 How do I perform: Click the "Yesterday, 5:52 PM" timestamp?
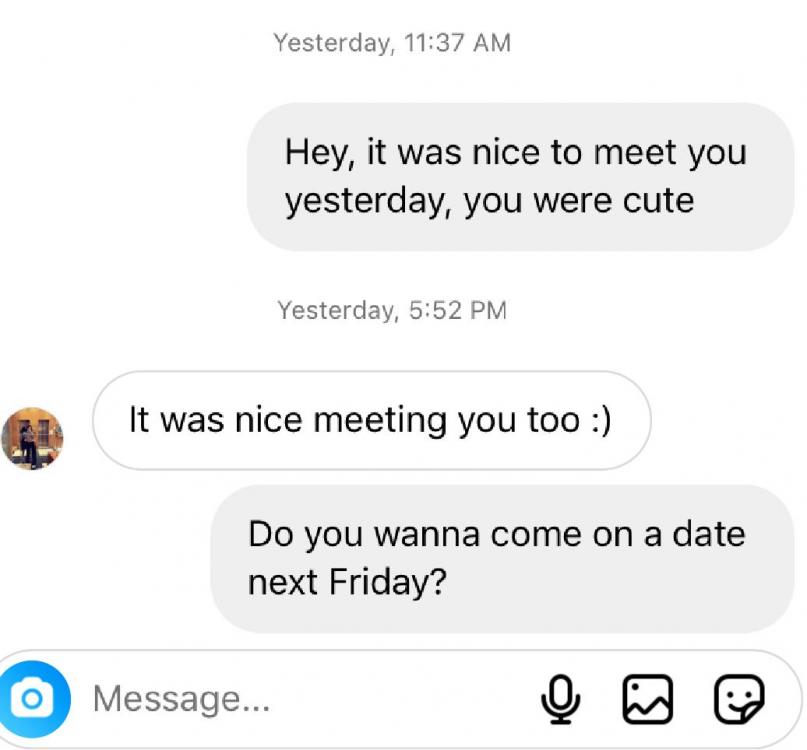(392, 310)
